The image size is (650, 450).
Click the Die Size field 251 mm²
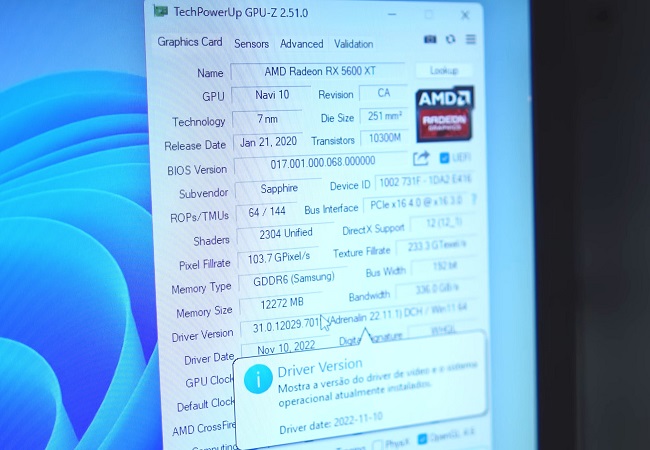385,116
